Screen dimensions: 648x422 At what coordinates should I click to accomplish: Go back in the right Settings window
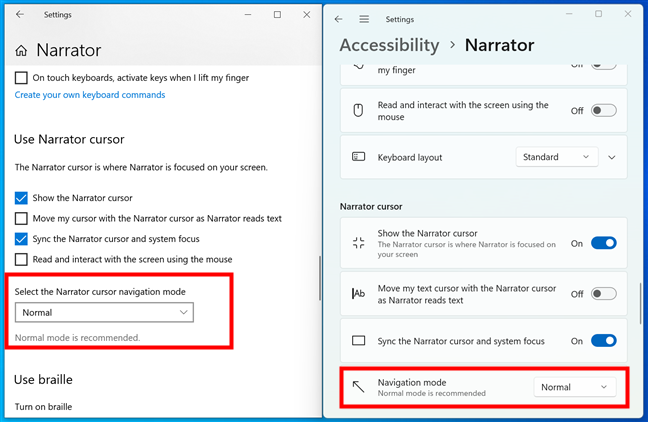click(338, 19)
